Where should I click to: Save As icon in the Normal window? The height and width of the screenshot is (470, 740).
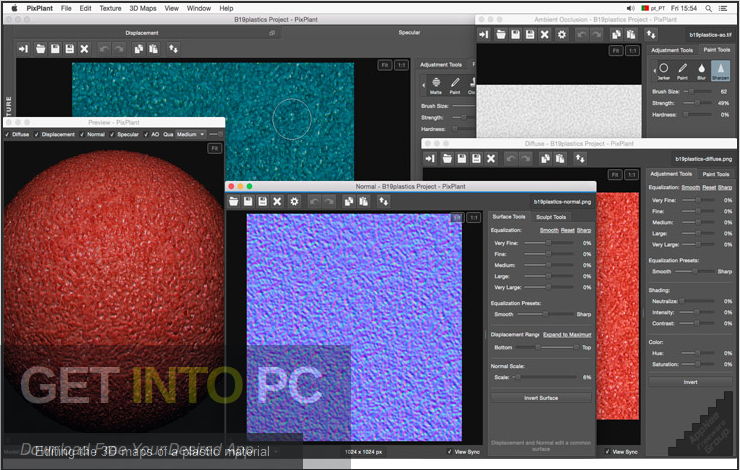(x=263, y=201)
